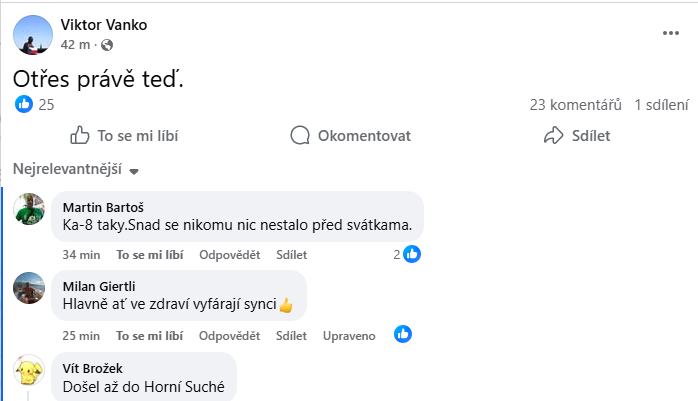
Task: Click the like reaction on Martin Bartoš's comment
Action: point(411,254)
